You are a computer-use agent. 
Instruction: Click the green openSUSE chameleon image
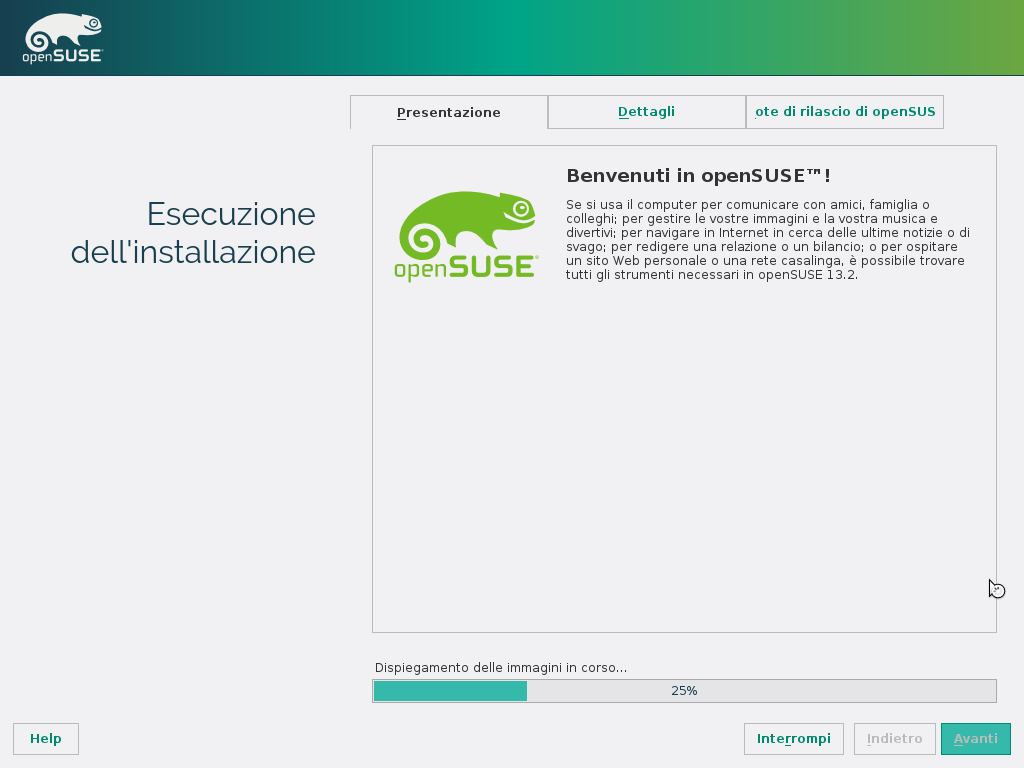tap(466, 236)
